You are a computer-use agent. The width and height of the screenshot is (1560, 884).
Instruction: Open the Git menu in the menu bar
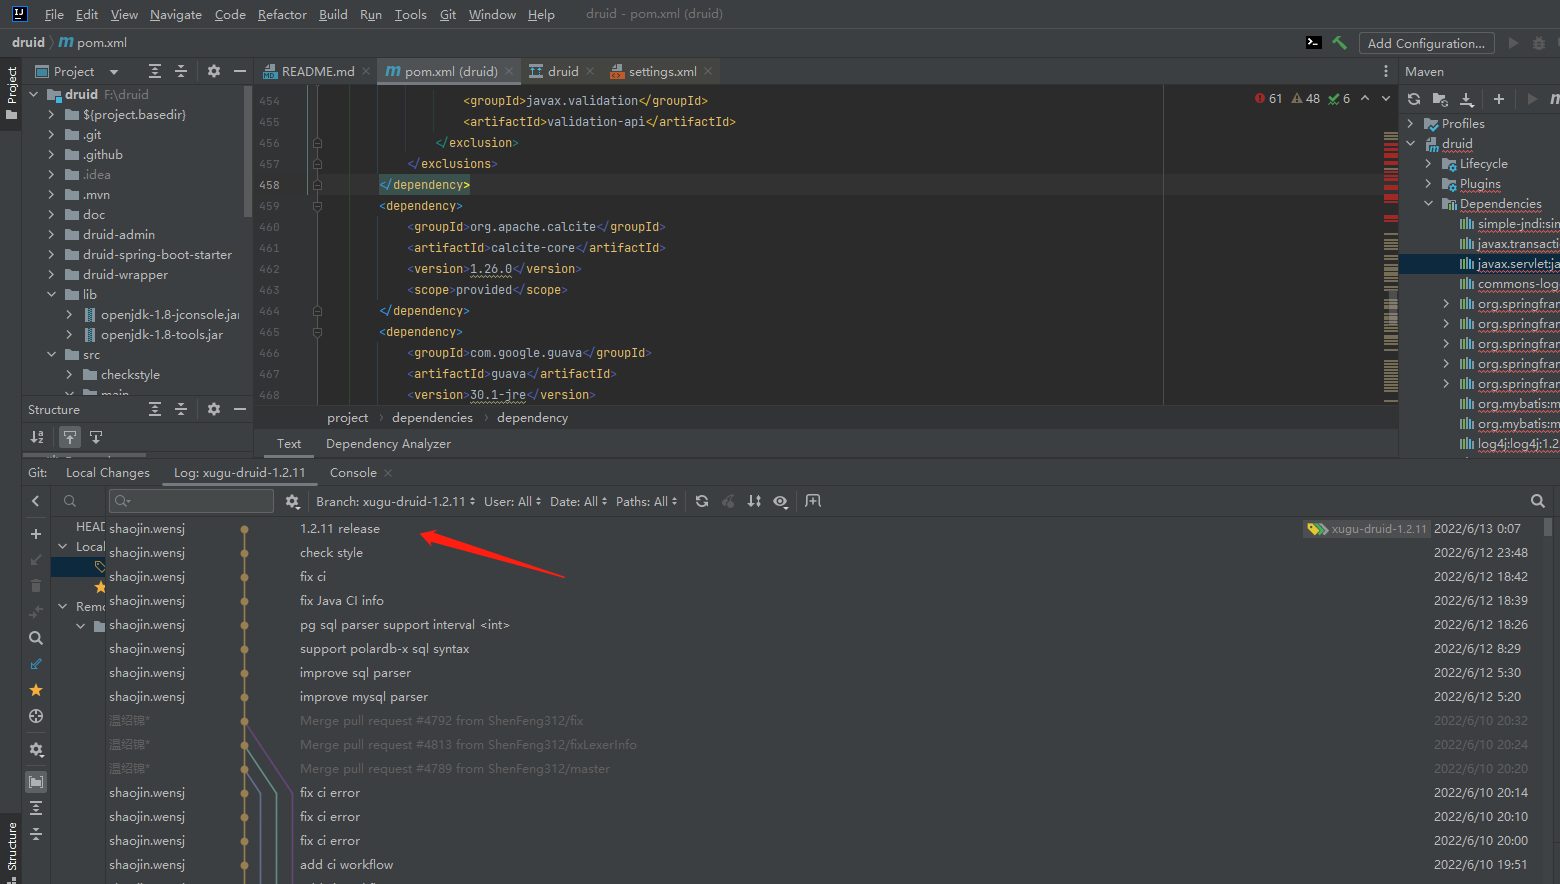(447, 14)
